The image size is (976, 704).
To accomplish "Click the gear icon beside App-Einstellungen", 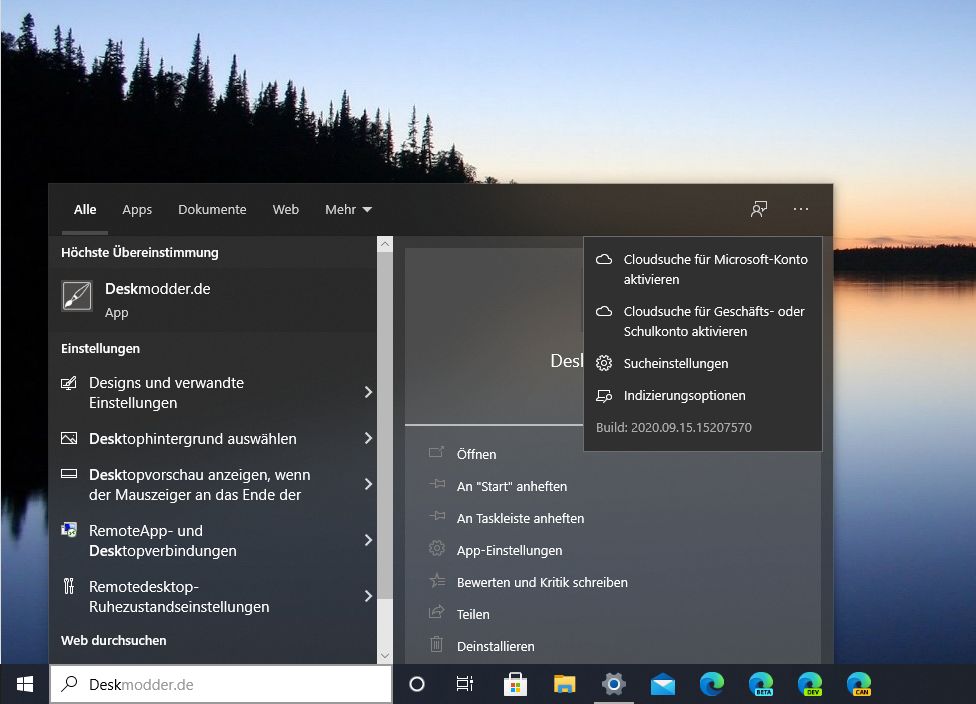I will pos(437,548).
